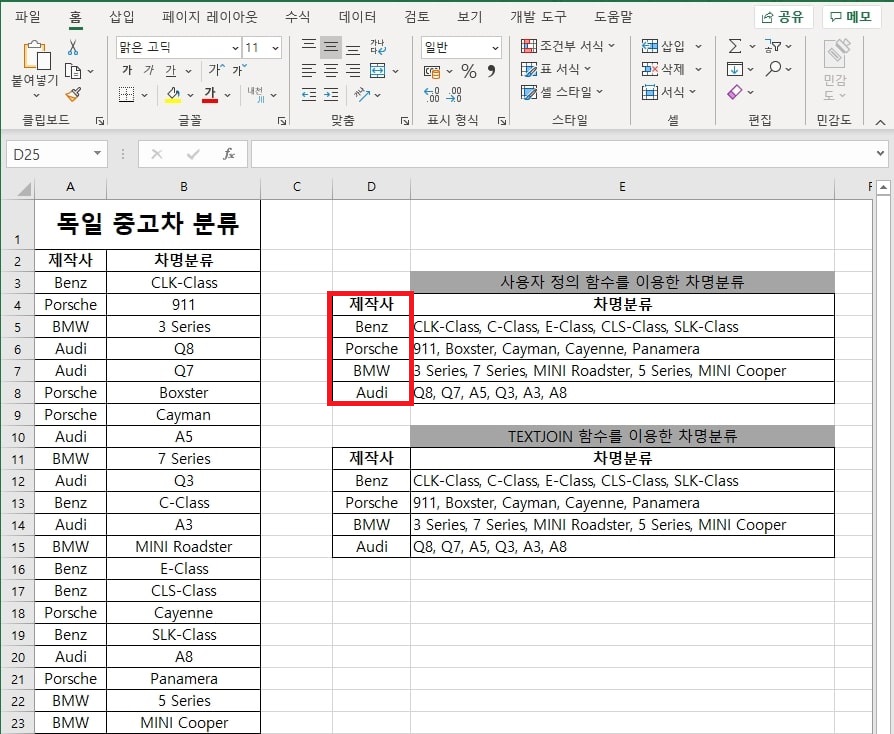Open font name dropdown 맑은 고딕
894x734 pixels.
(x=235, y=48)
